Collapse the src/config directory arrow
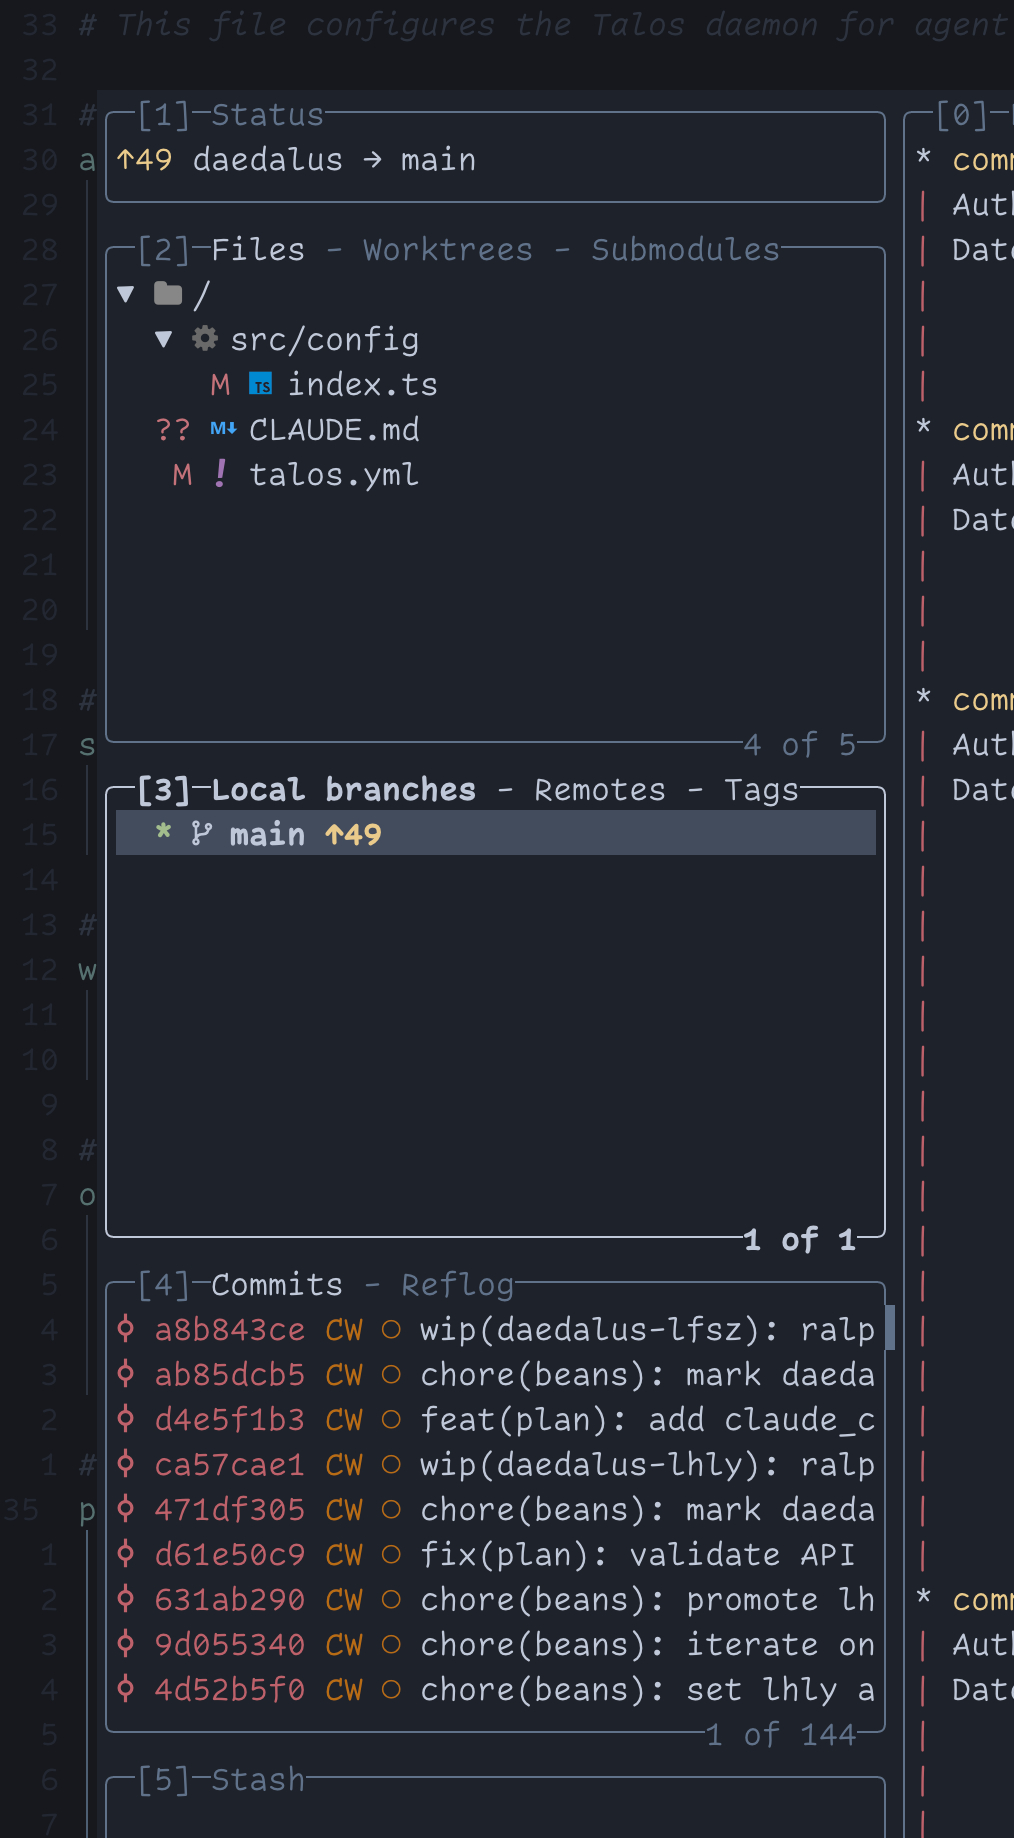 (x=165, y=339)
